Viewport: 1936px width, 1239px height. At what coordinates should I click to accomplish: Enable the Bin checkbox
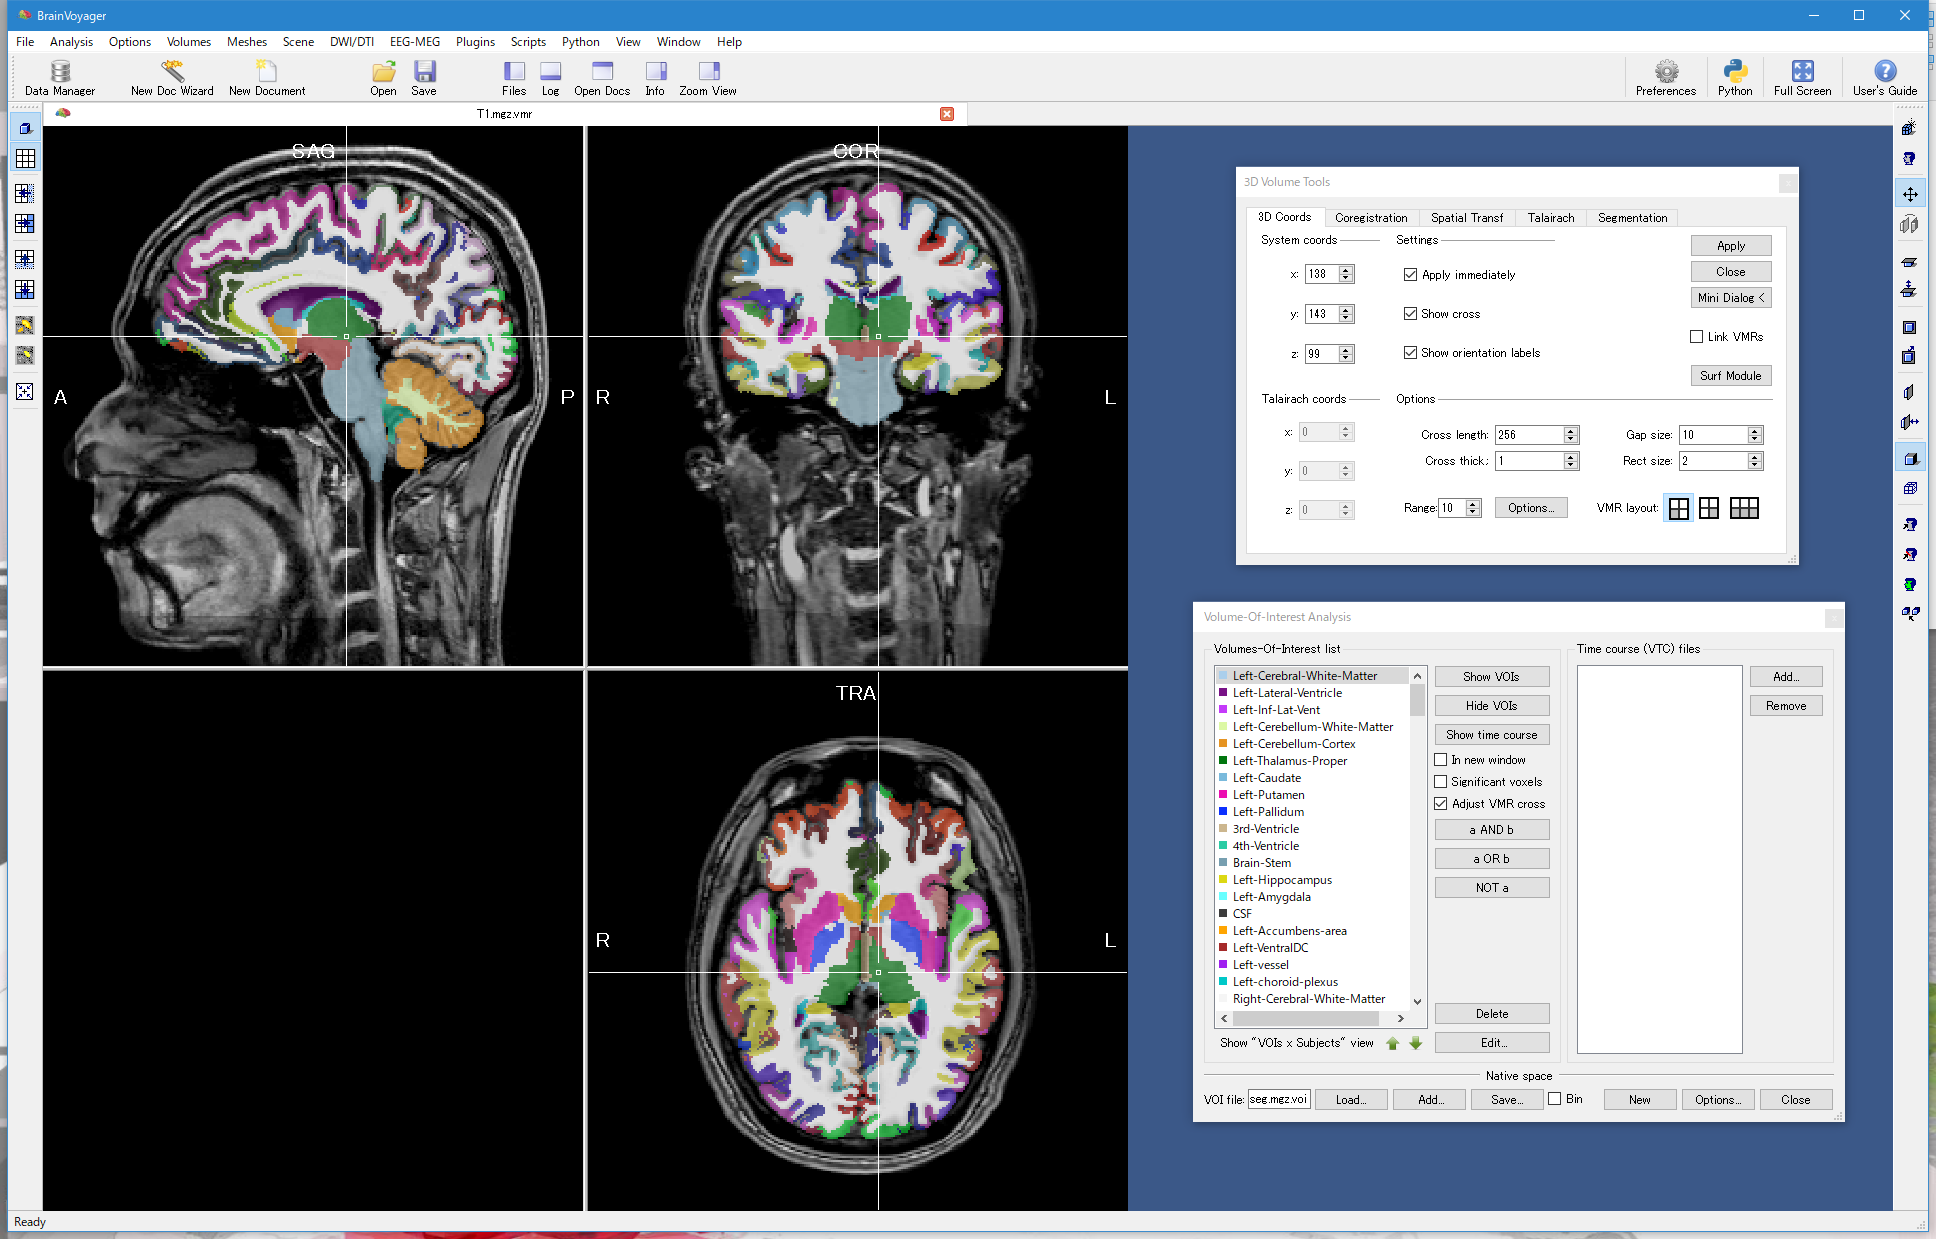point(1555,1098)
